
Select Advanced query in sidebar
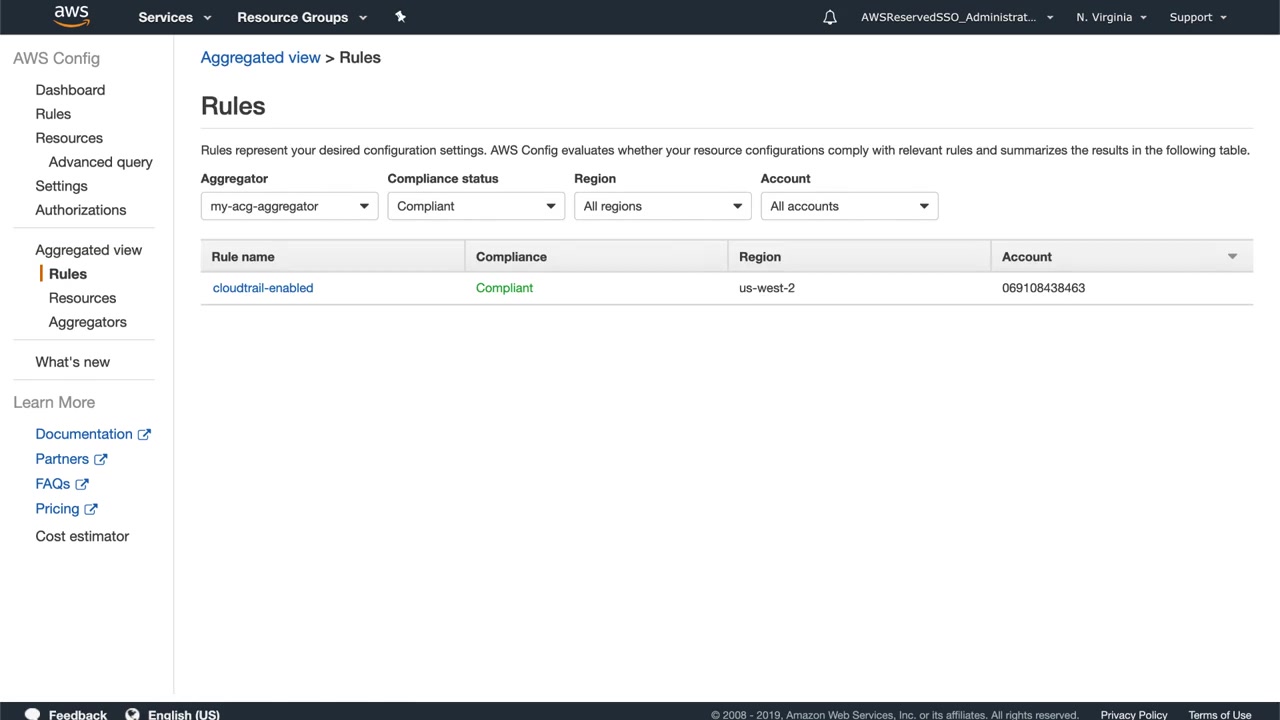[x=101, y=162]
